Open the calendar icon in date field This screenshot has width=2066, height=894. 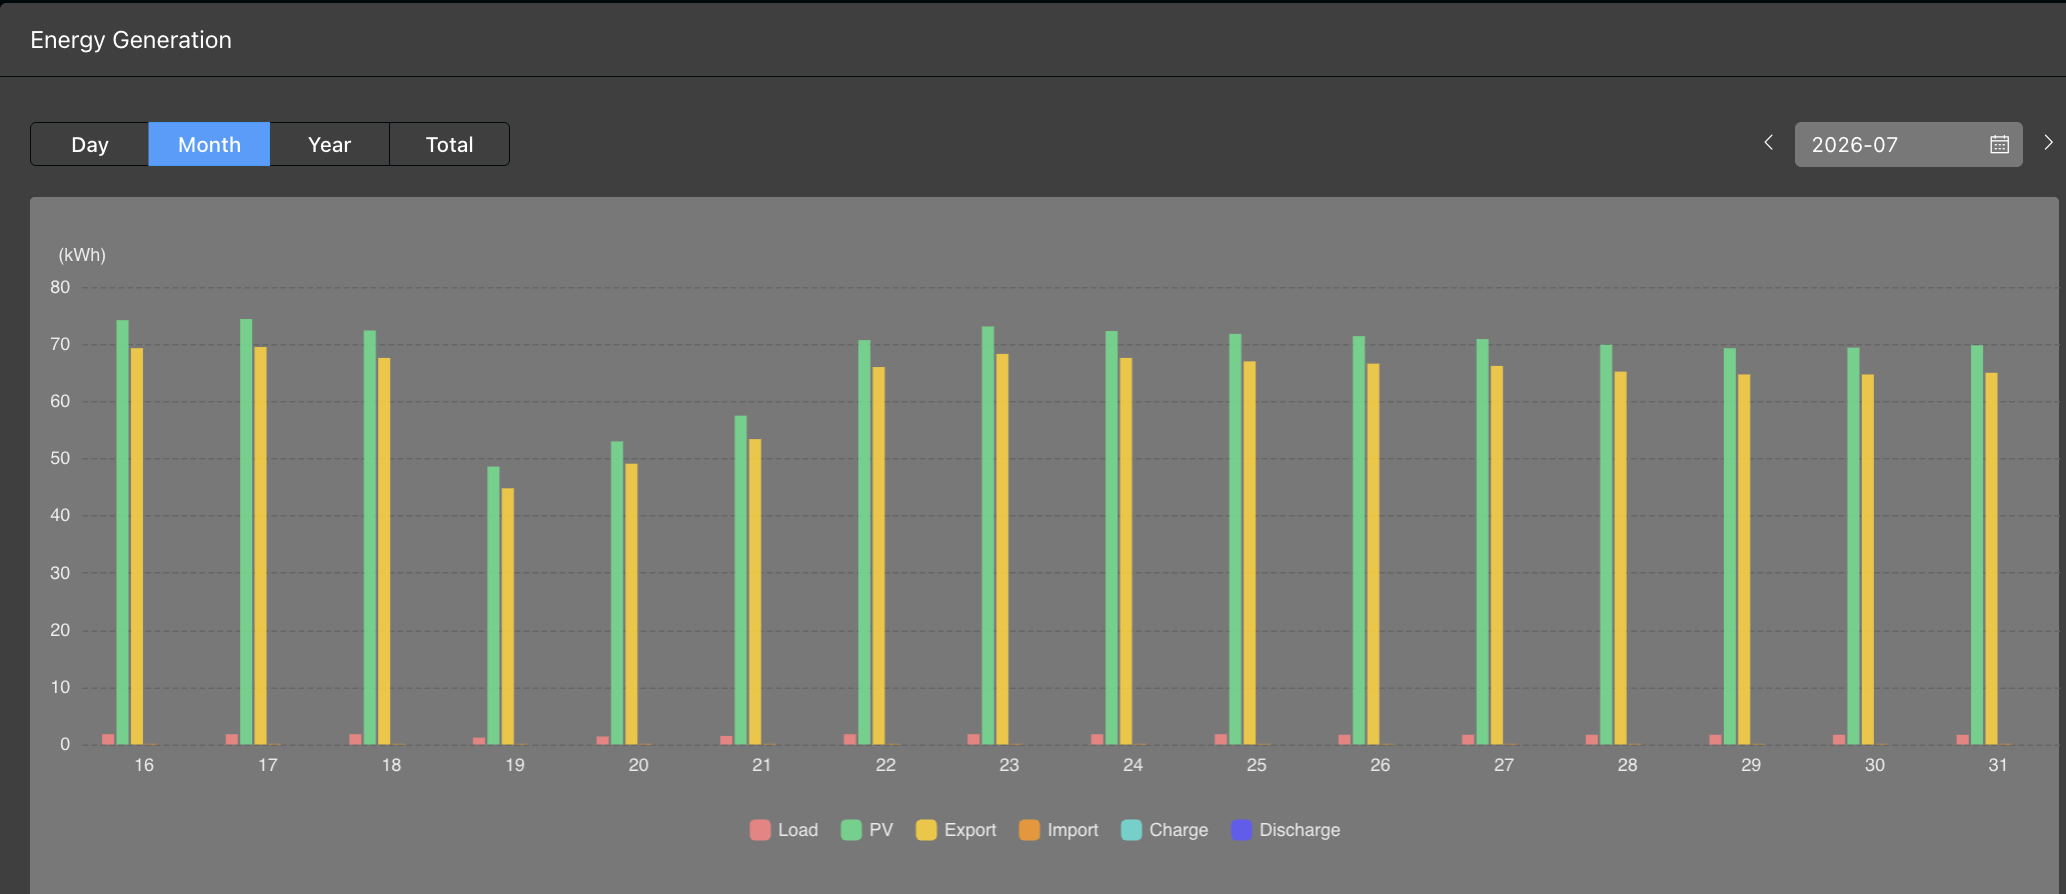(x=1999, y=145)
